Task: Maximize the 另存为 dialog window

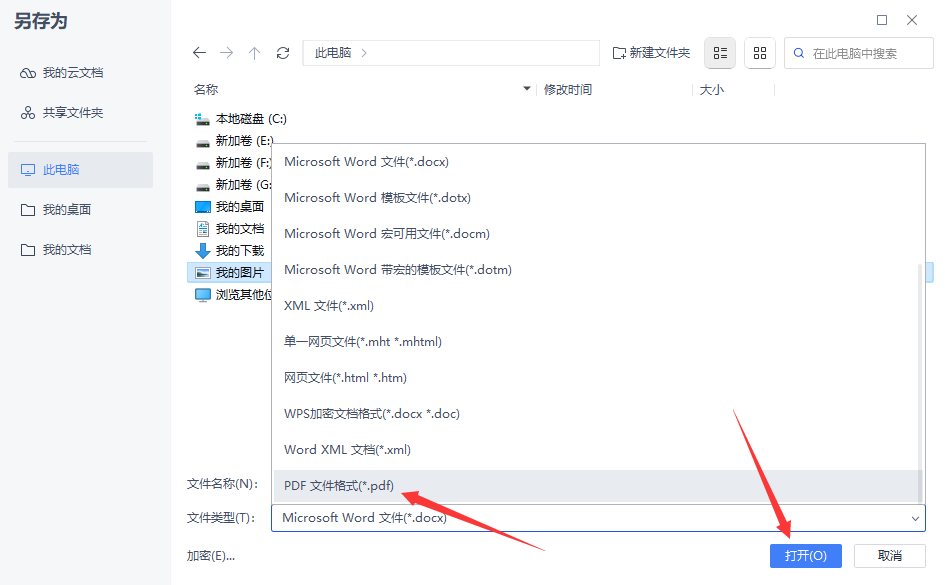Action: pos(882,20)
